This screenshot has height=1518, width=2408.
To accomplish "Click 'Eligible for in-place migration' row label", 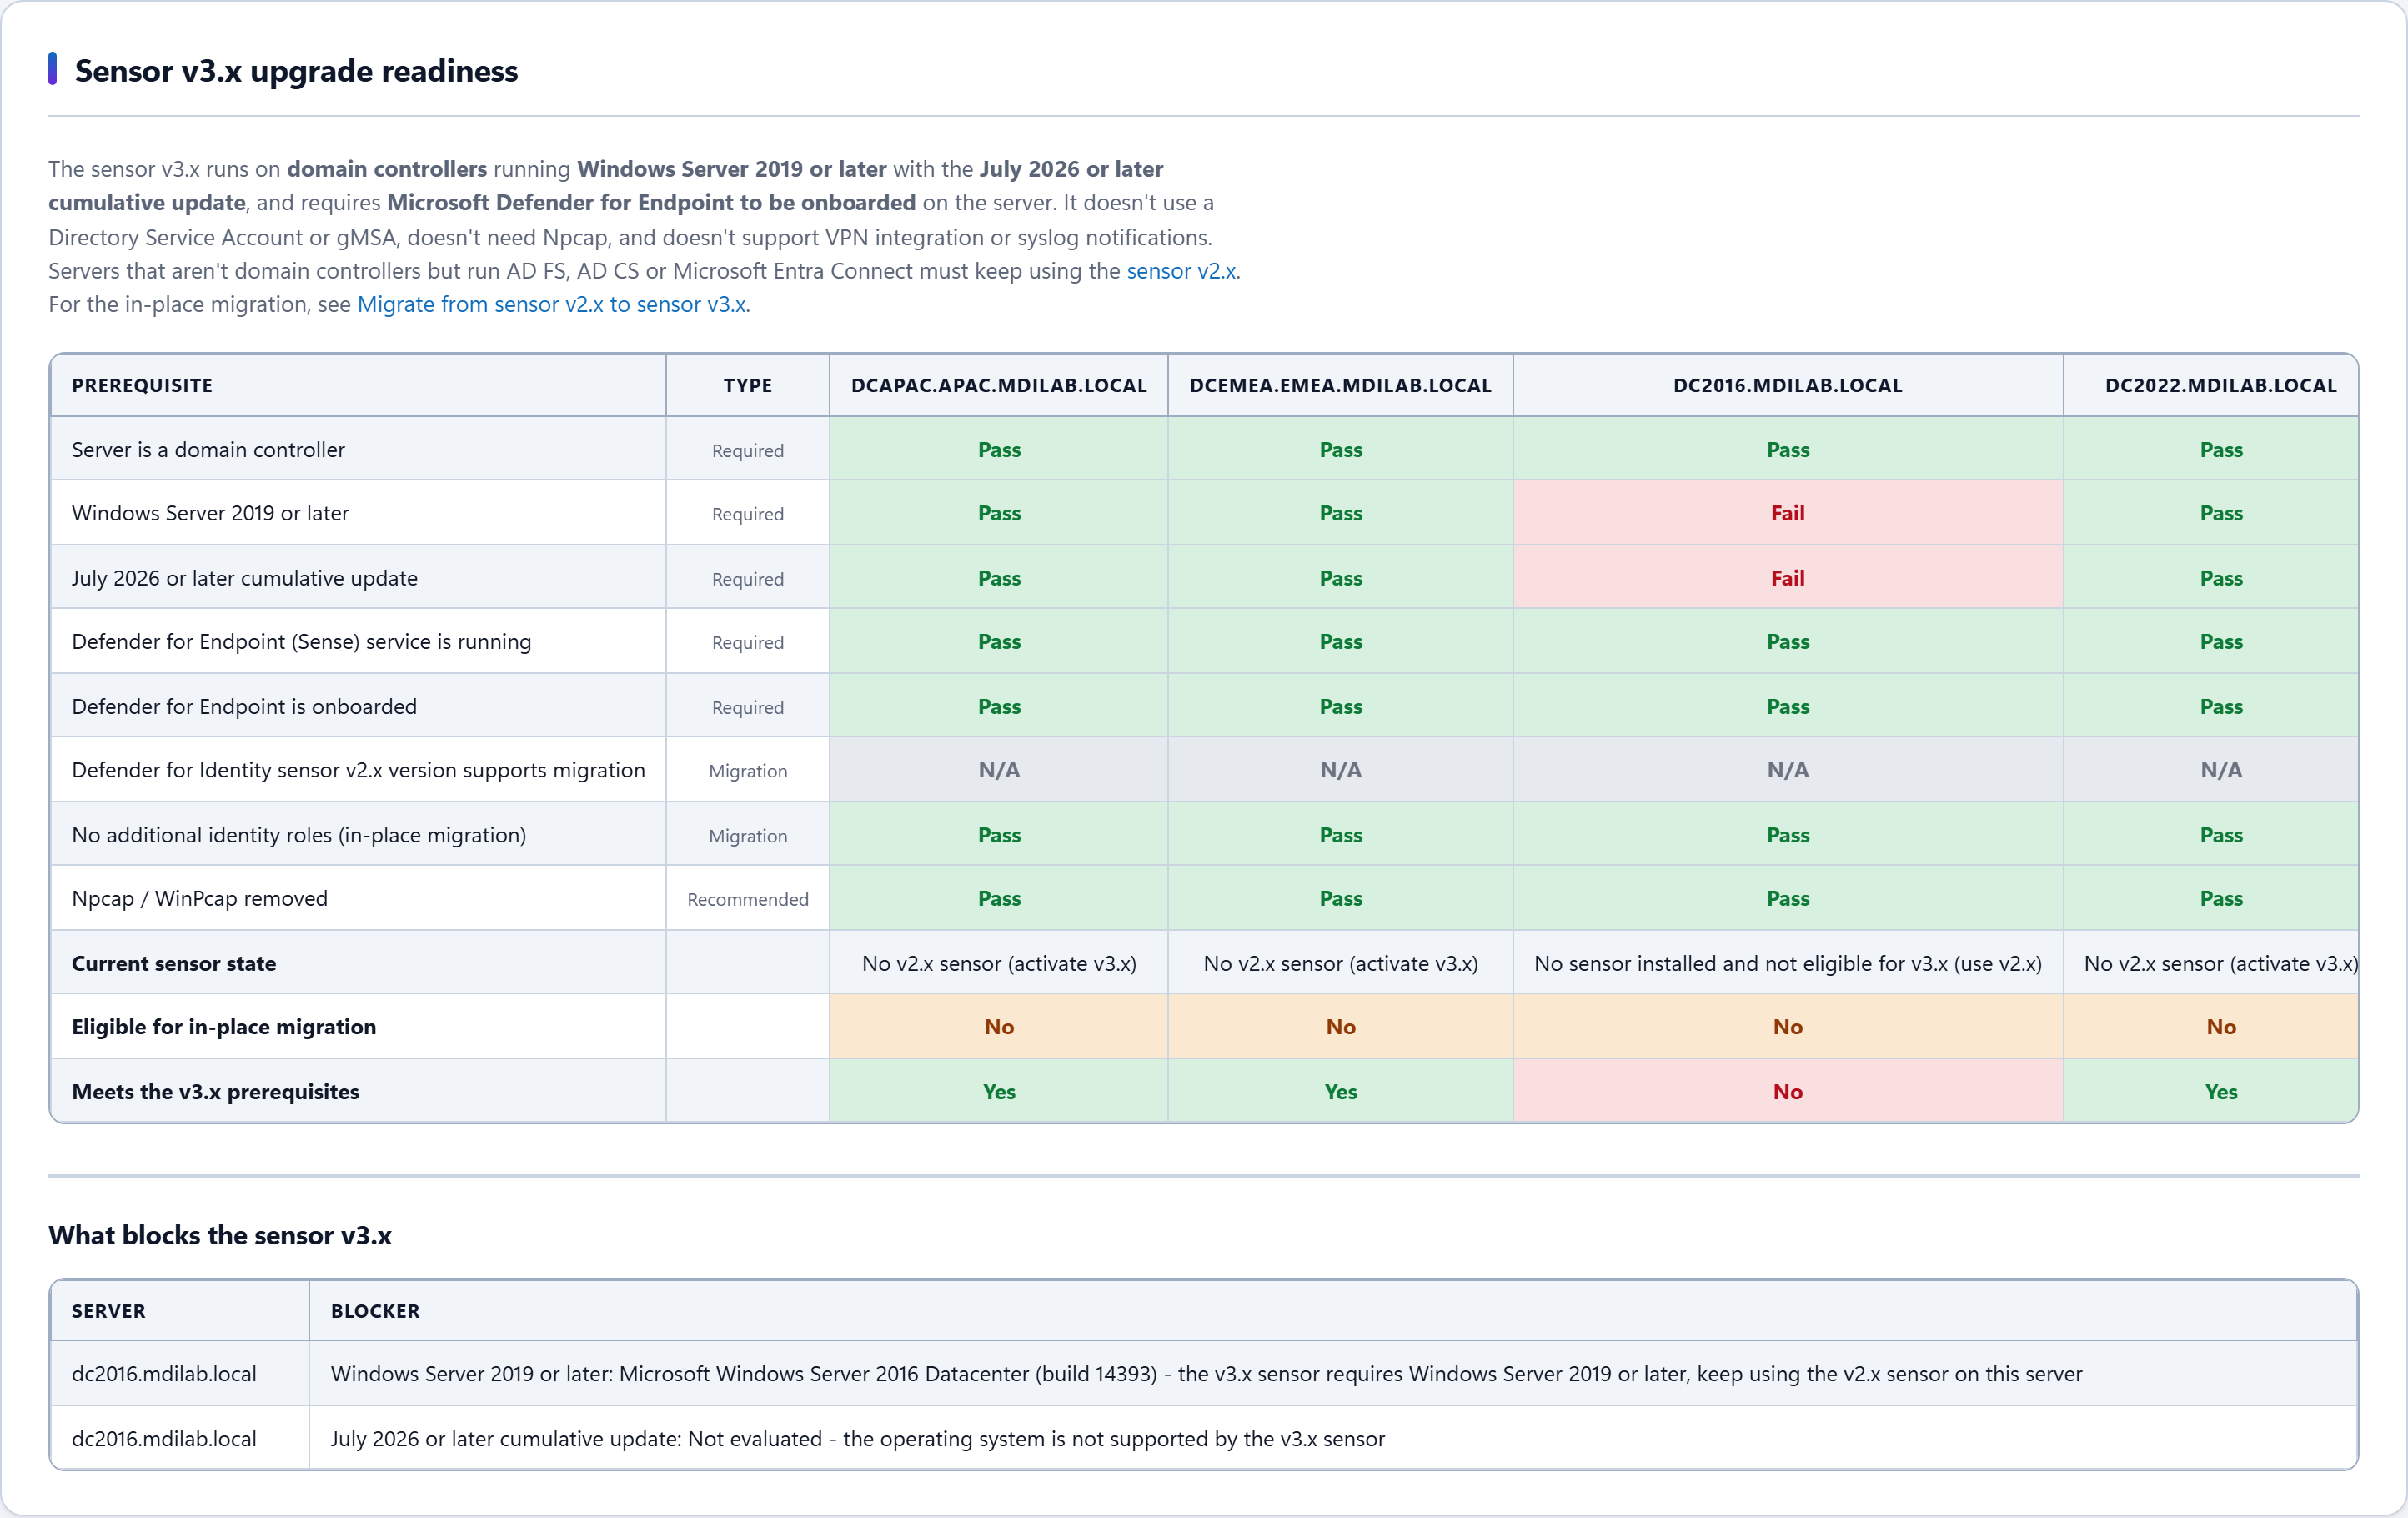I will (x=224, y=1027).
